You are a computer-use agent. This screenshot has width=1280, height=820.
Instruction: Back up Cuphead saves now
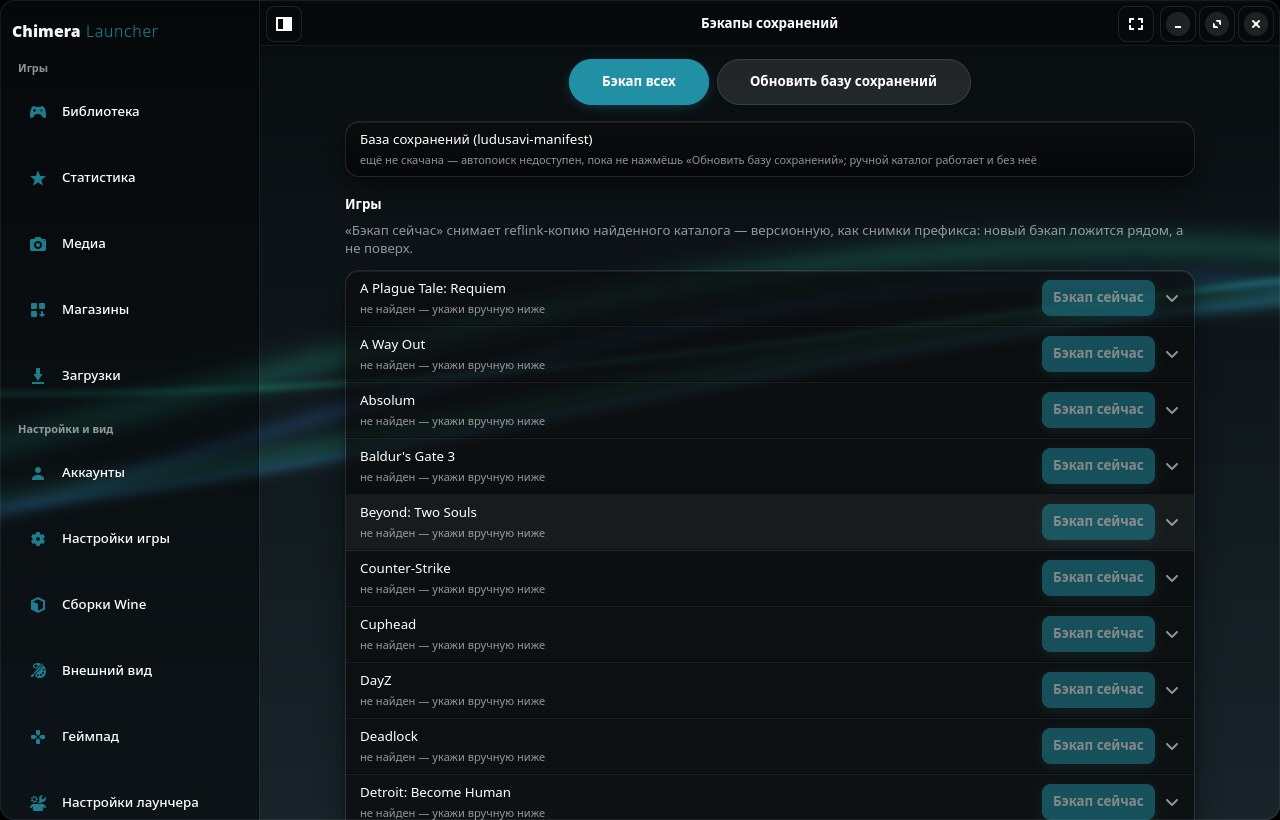pos(1098,634)
